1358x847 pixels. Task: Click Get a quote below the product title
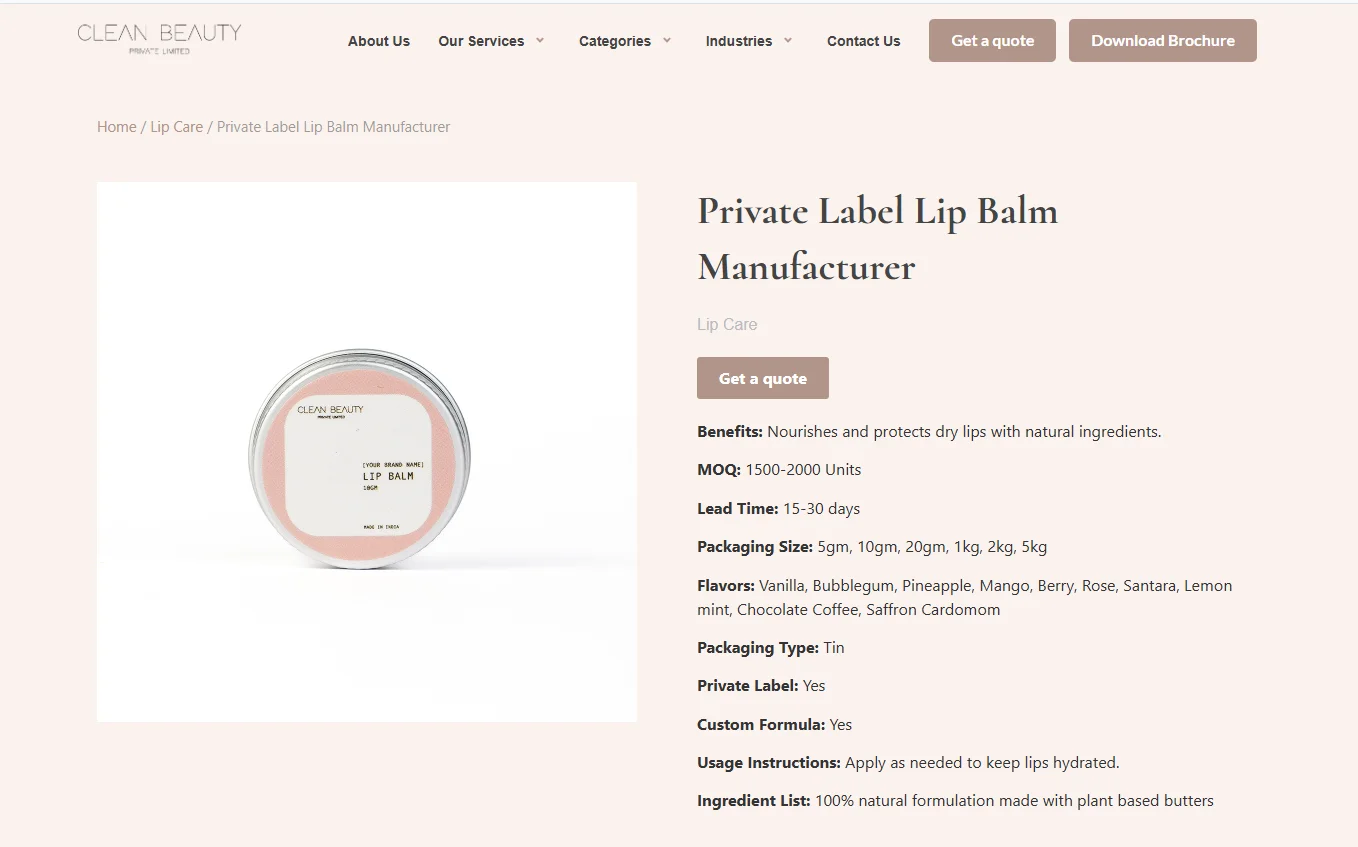coord(762,378)
